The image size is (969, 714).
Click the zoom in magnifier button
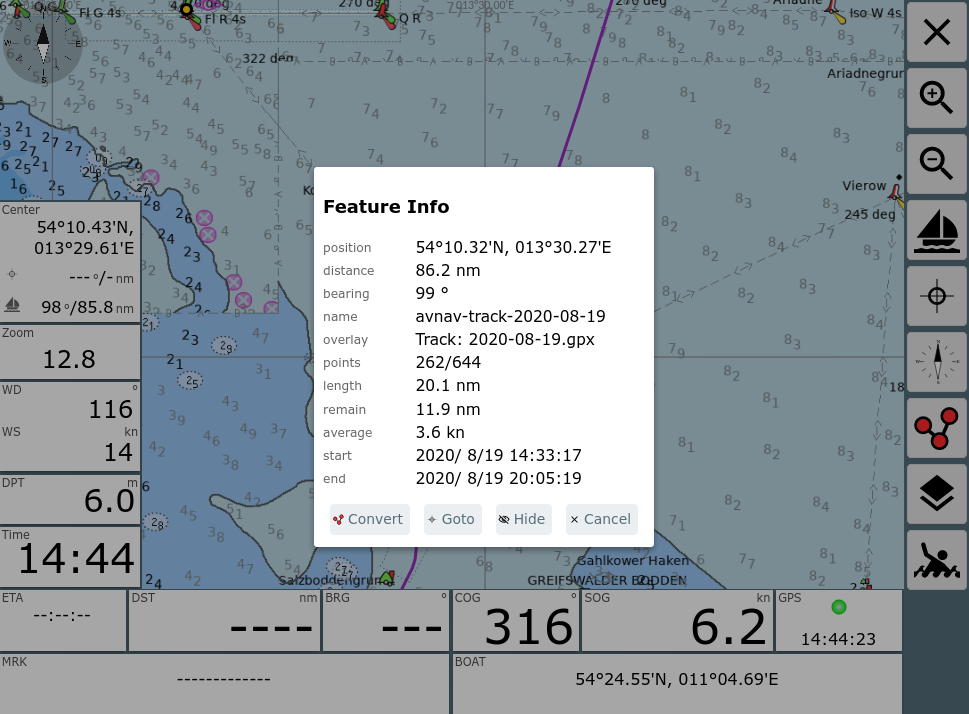point(936,98)
